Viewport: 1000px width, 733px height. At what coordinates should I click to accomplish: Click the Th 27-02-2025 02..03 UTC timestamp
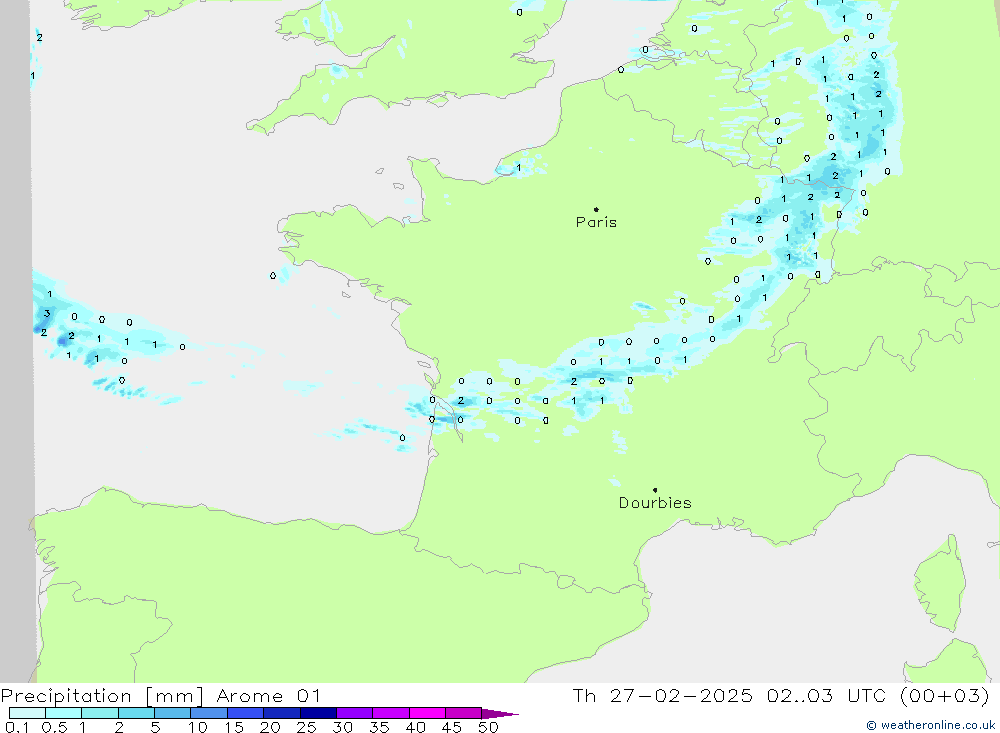pyautogui.click(x=781, y=695)
